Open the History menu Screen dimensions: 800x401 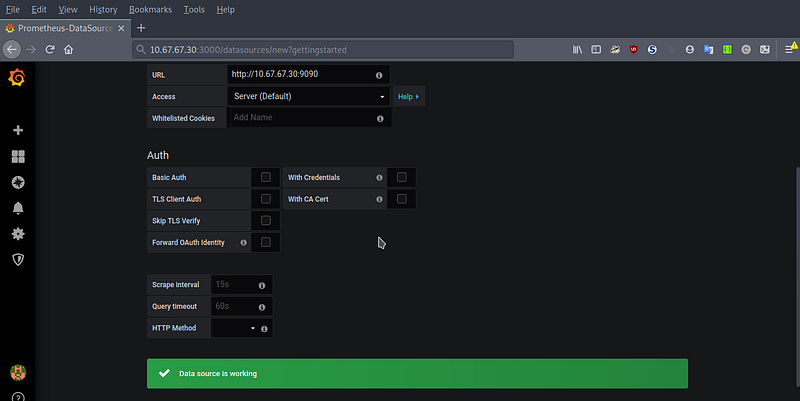point(103,10)
